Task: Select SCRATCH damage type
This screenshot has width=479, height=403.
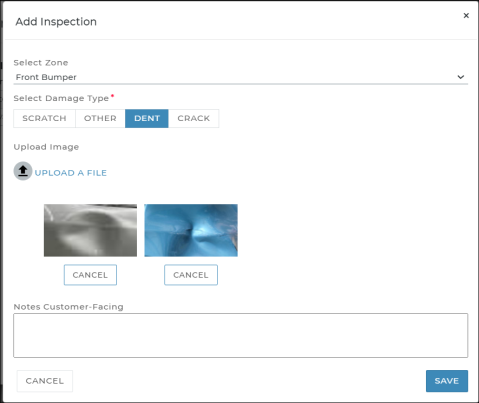Action: coord(44,118)
